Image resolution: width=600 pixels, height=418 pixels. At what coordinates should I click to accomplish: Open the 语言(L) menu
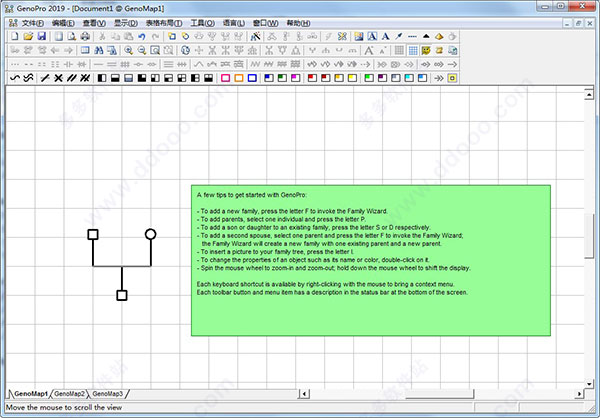233,23
